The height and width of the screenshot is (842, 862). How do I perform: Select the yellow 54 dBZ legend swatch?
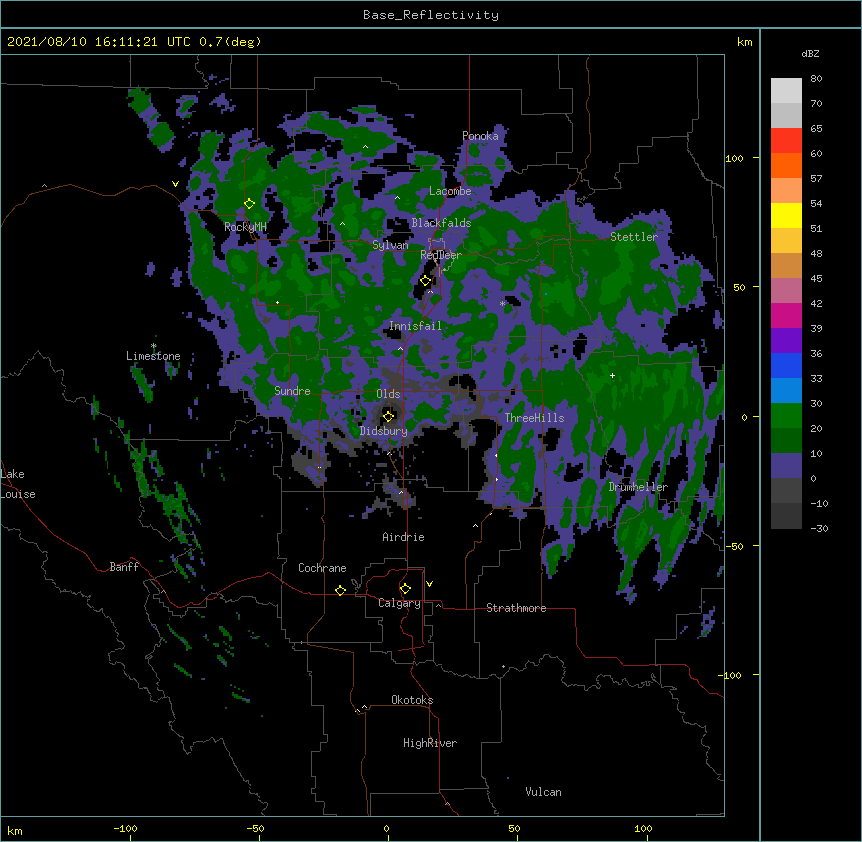[x=786, y=215]
